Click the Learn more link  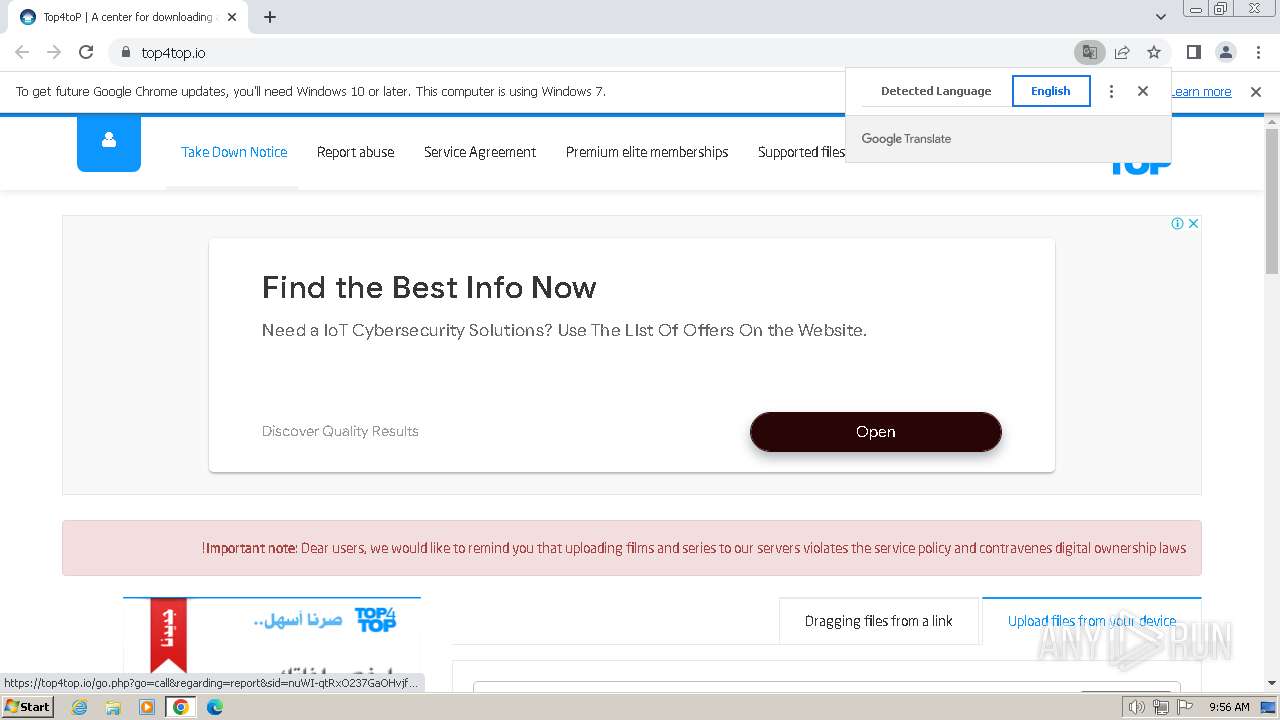point(1201,92)
